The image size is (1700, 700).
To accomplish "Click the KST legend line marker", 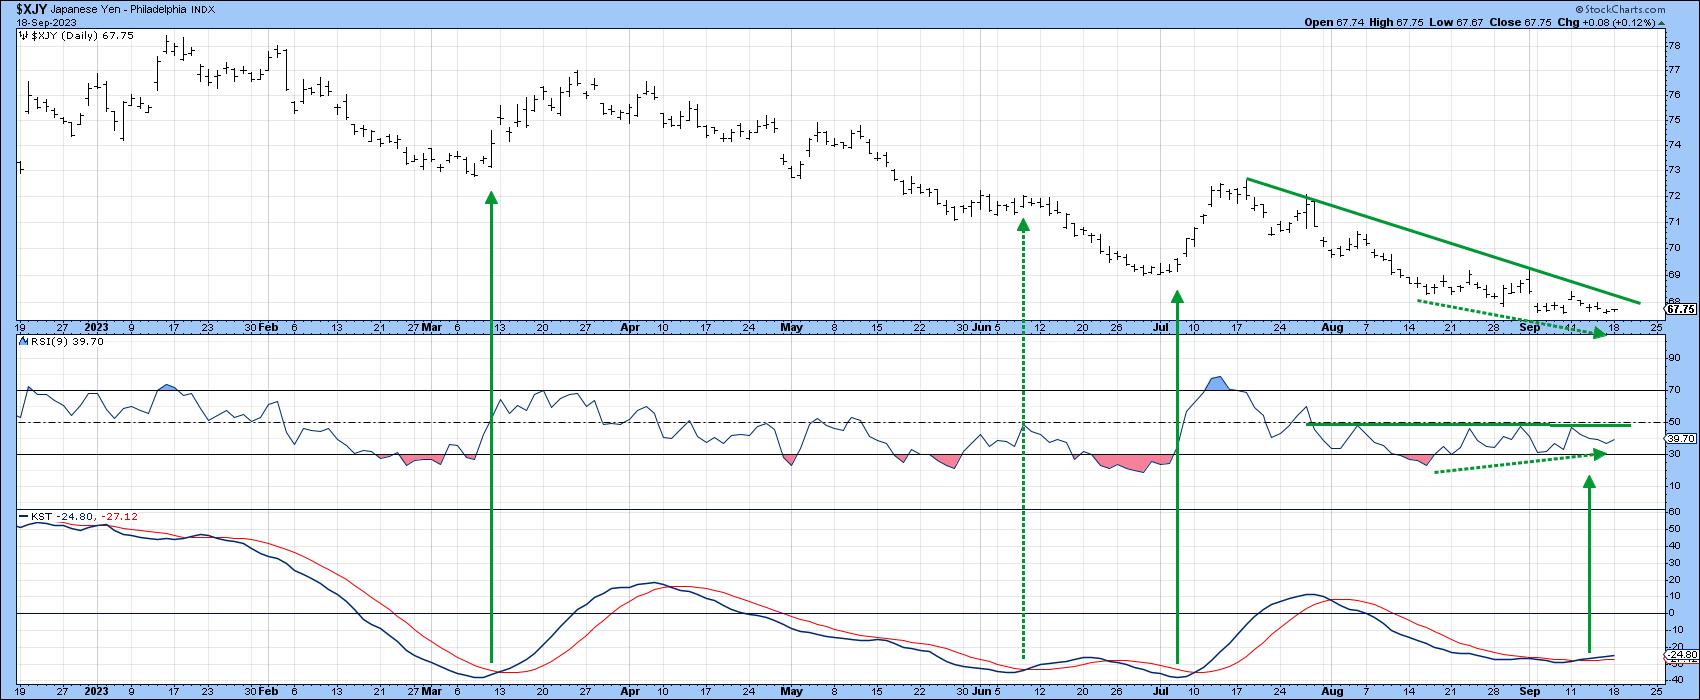I will pos(24,516).
